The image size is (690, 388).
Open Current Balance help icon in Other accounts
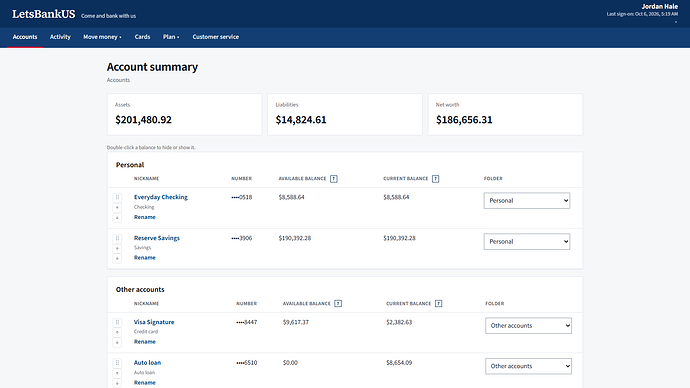click(438, 304)
